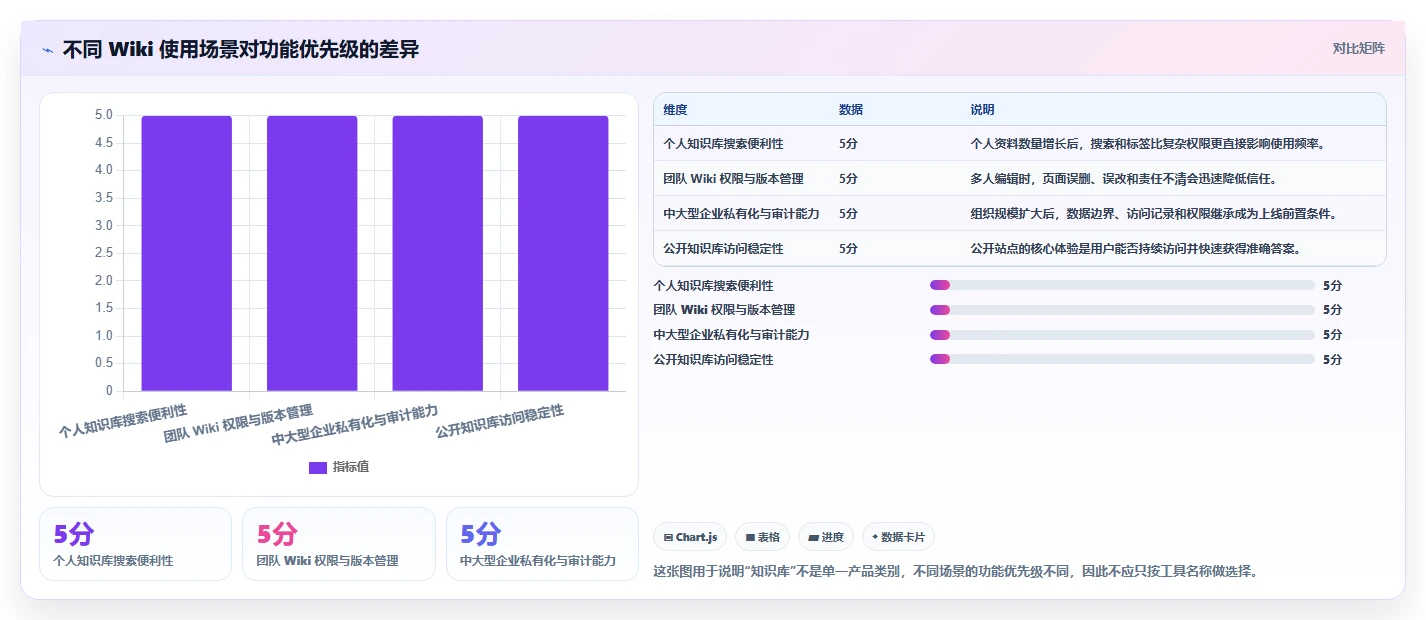Click description starting 多人编辑时
This screenshot has width=1426, height=620.
pyautogui.click(x=1123, y=179)
